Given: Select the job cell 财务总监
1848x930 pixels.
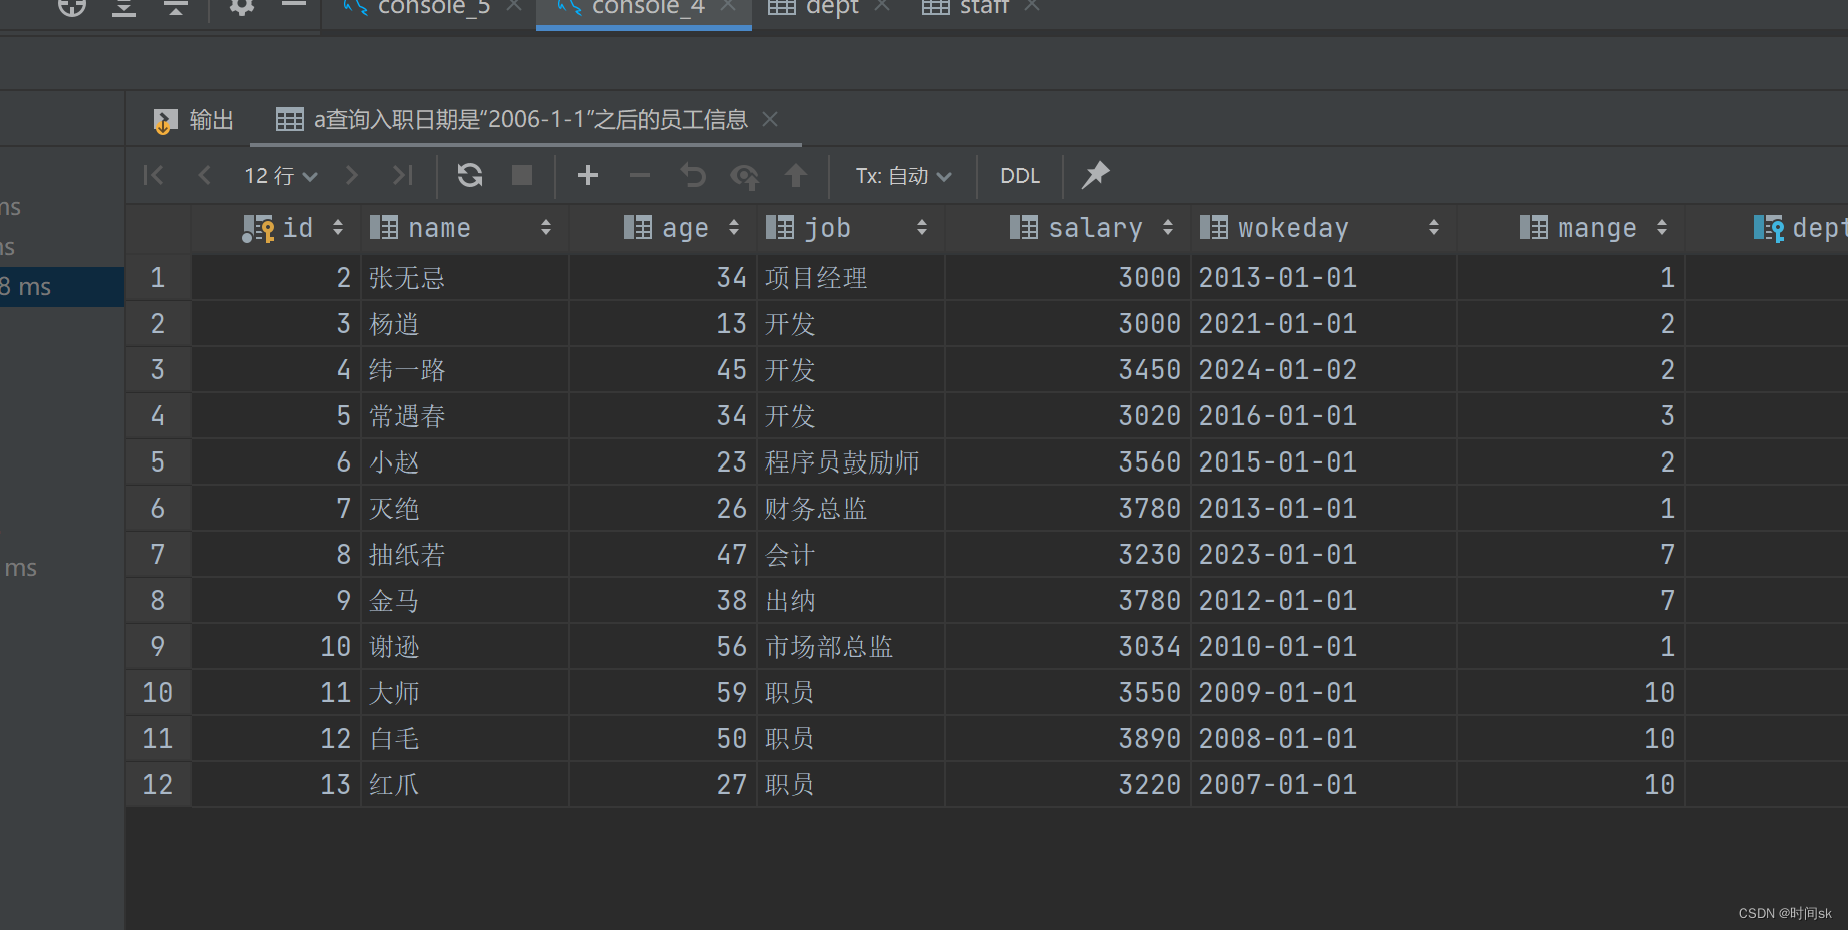Looking at the screenshot, I should click(x=851, y=509).
